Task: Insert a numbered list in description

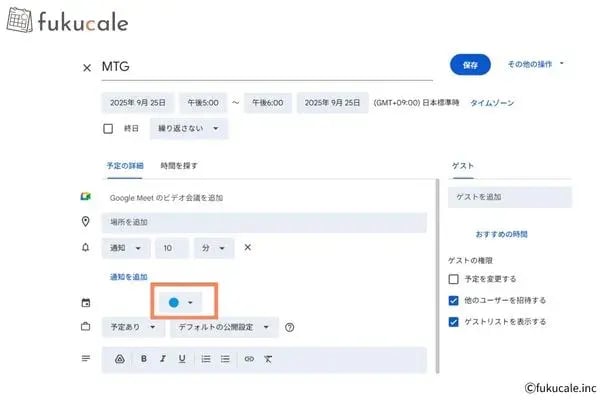Action: coord(206,359)
